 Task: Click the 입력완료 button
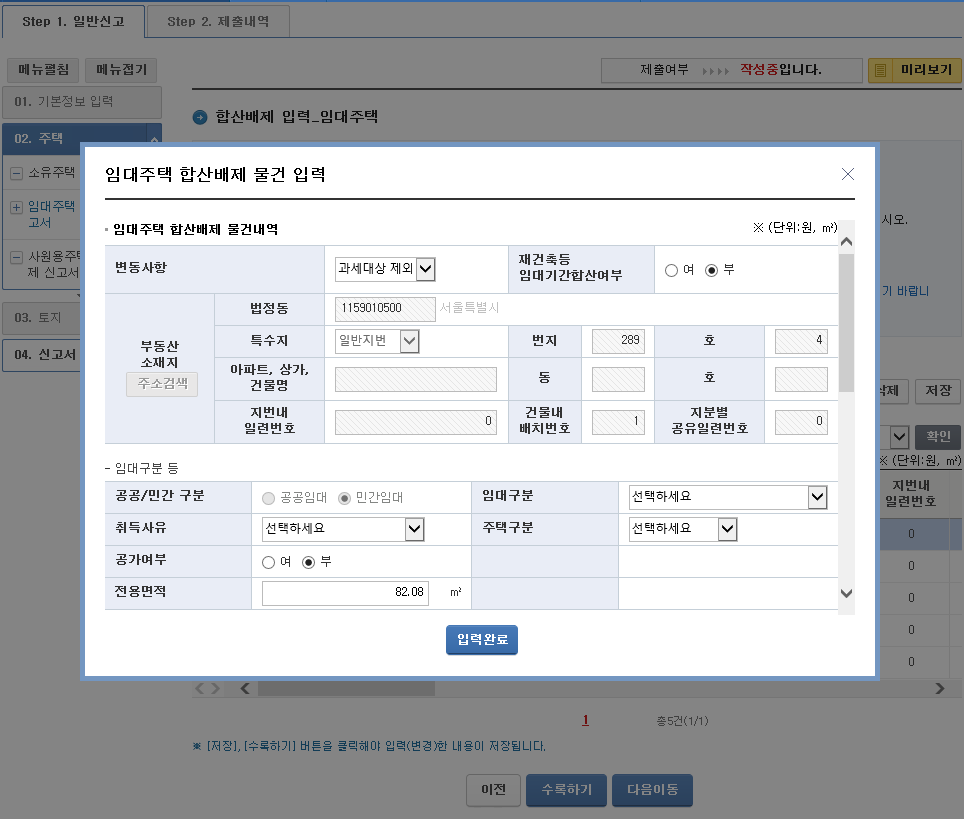481,640
